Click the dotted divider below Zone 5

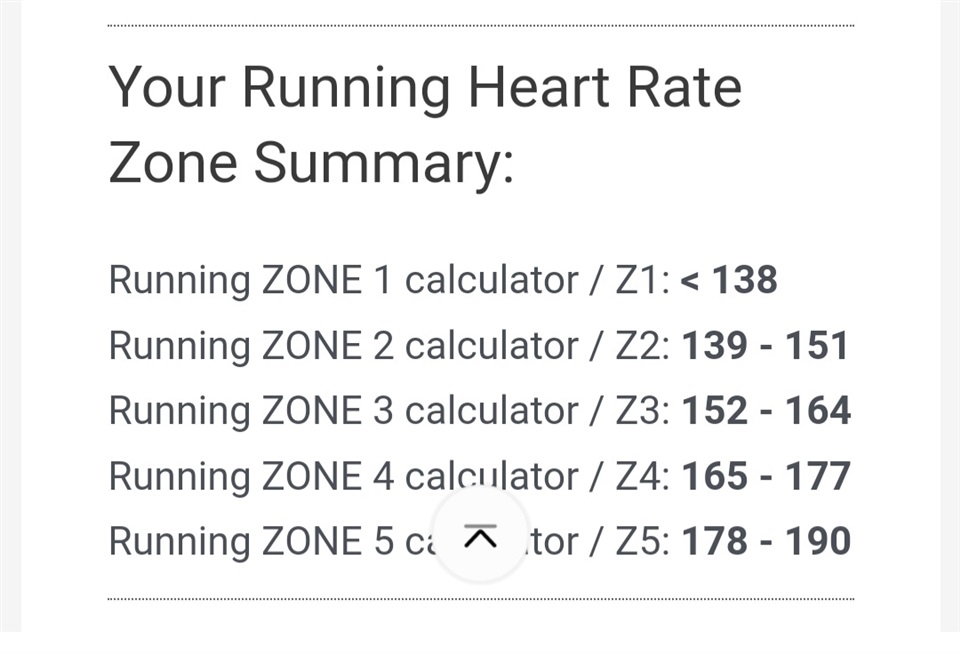click(x=481, y=599)
